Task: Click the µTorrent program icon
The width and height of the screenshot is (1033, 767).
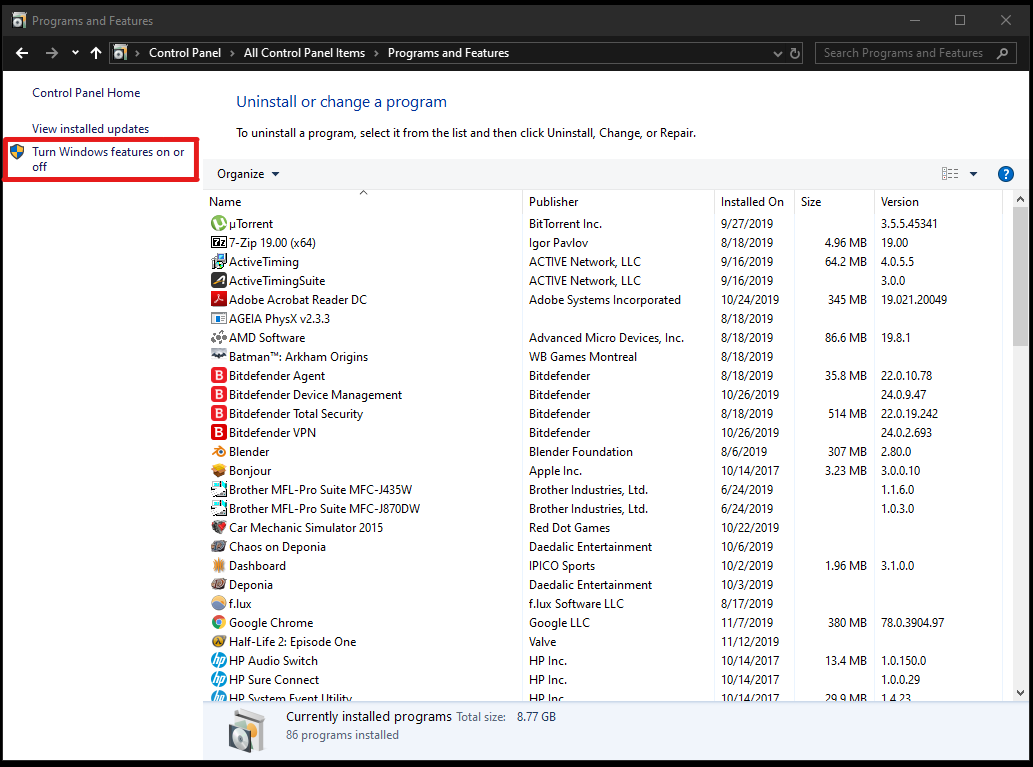Action: click(x=219, y=224)
